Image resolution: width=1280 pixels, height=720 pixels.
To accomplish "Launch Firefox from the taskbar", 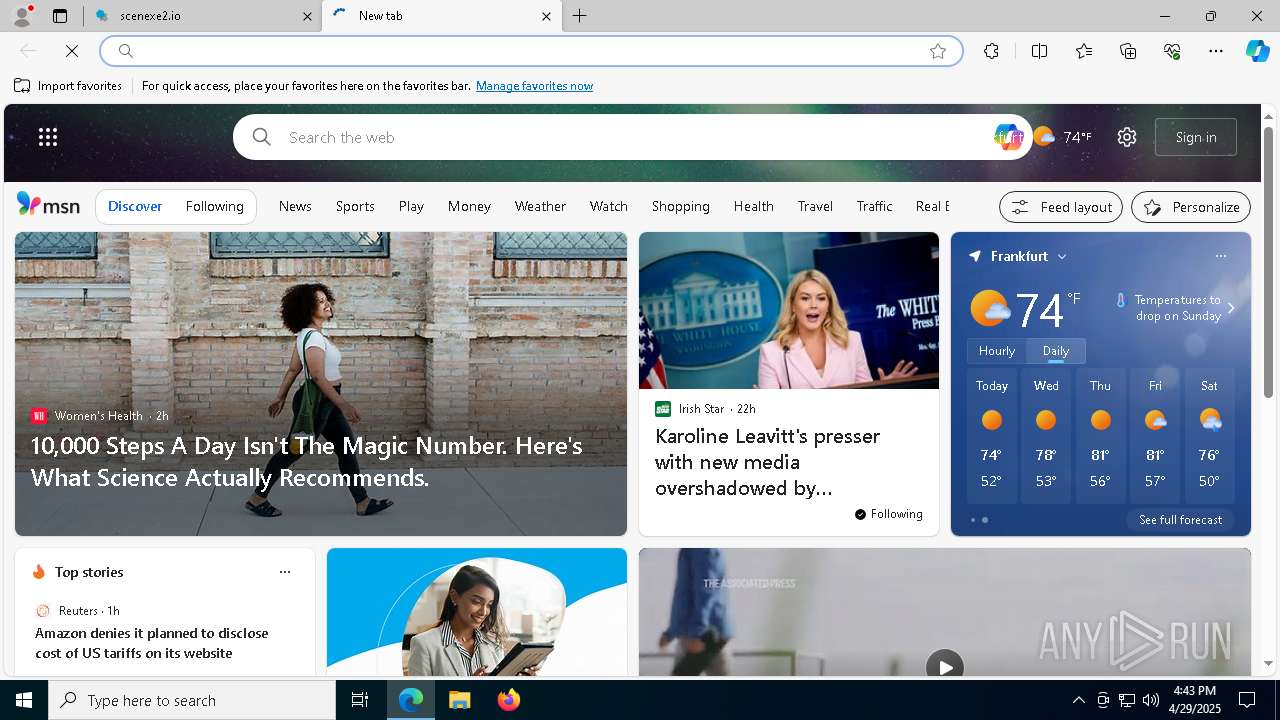I will 508,700.
